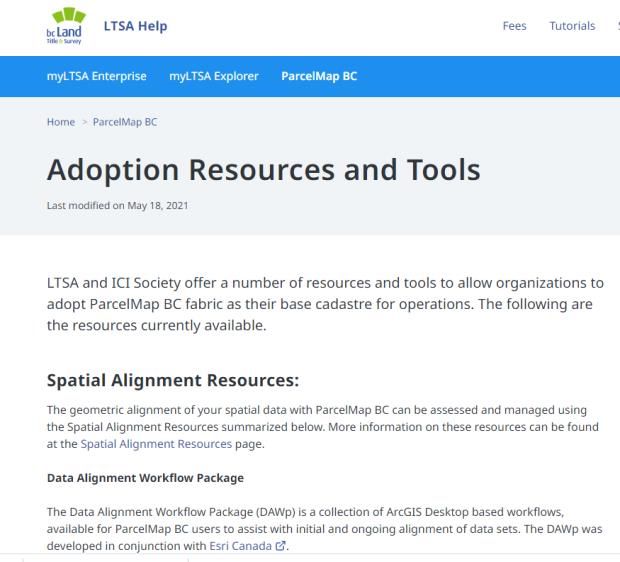Open ParcelMap BC breadcrumb link
This screenshot has height=562, width=620.
point(125,122)
